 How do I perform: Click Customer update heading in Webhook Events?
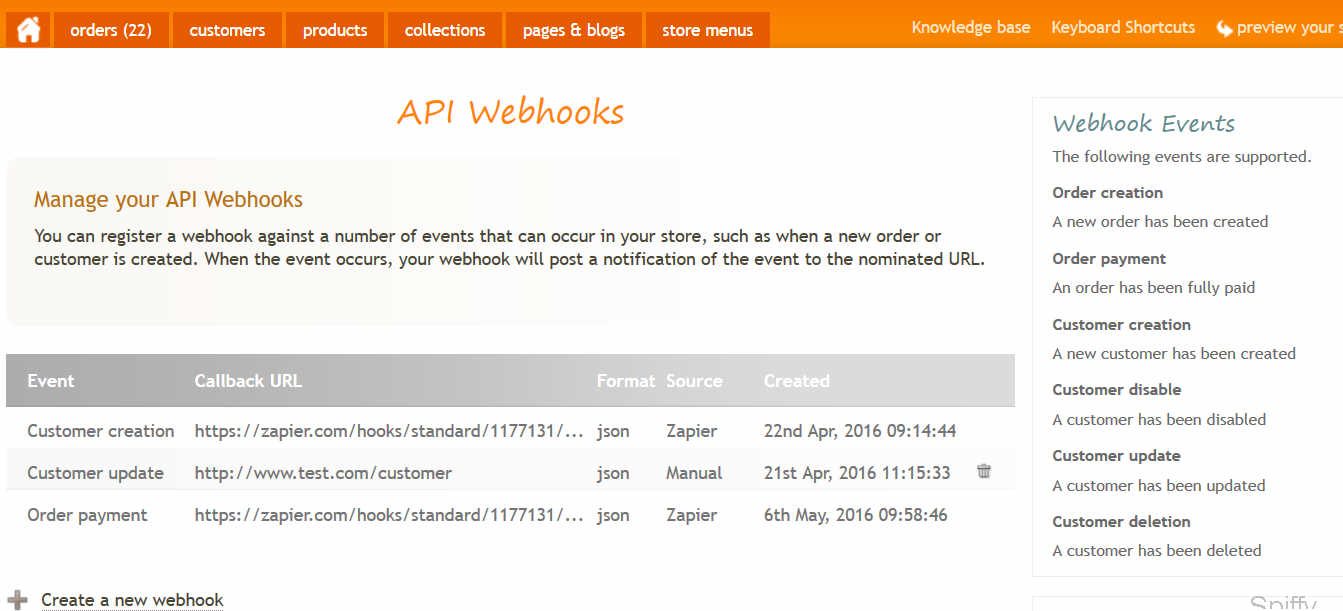(1116, 456)
